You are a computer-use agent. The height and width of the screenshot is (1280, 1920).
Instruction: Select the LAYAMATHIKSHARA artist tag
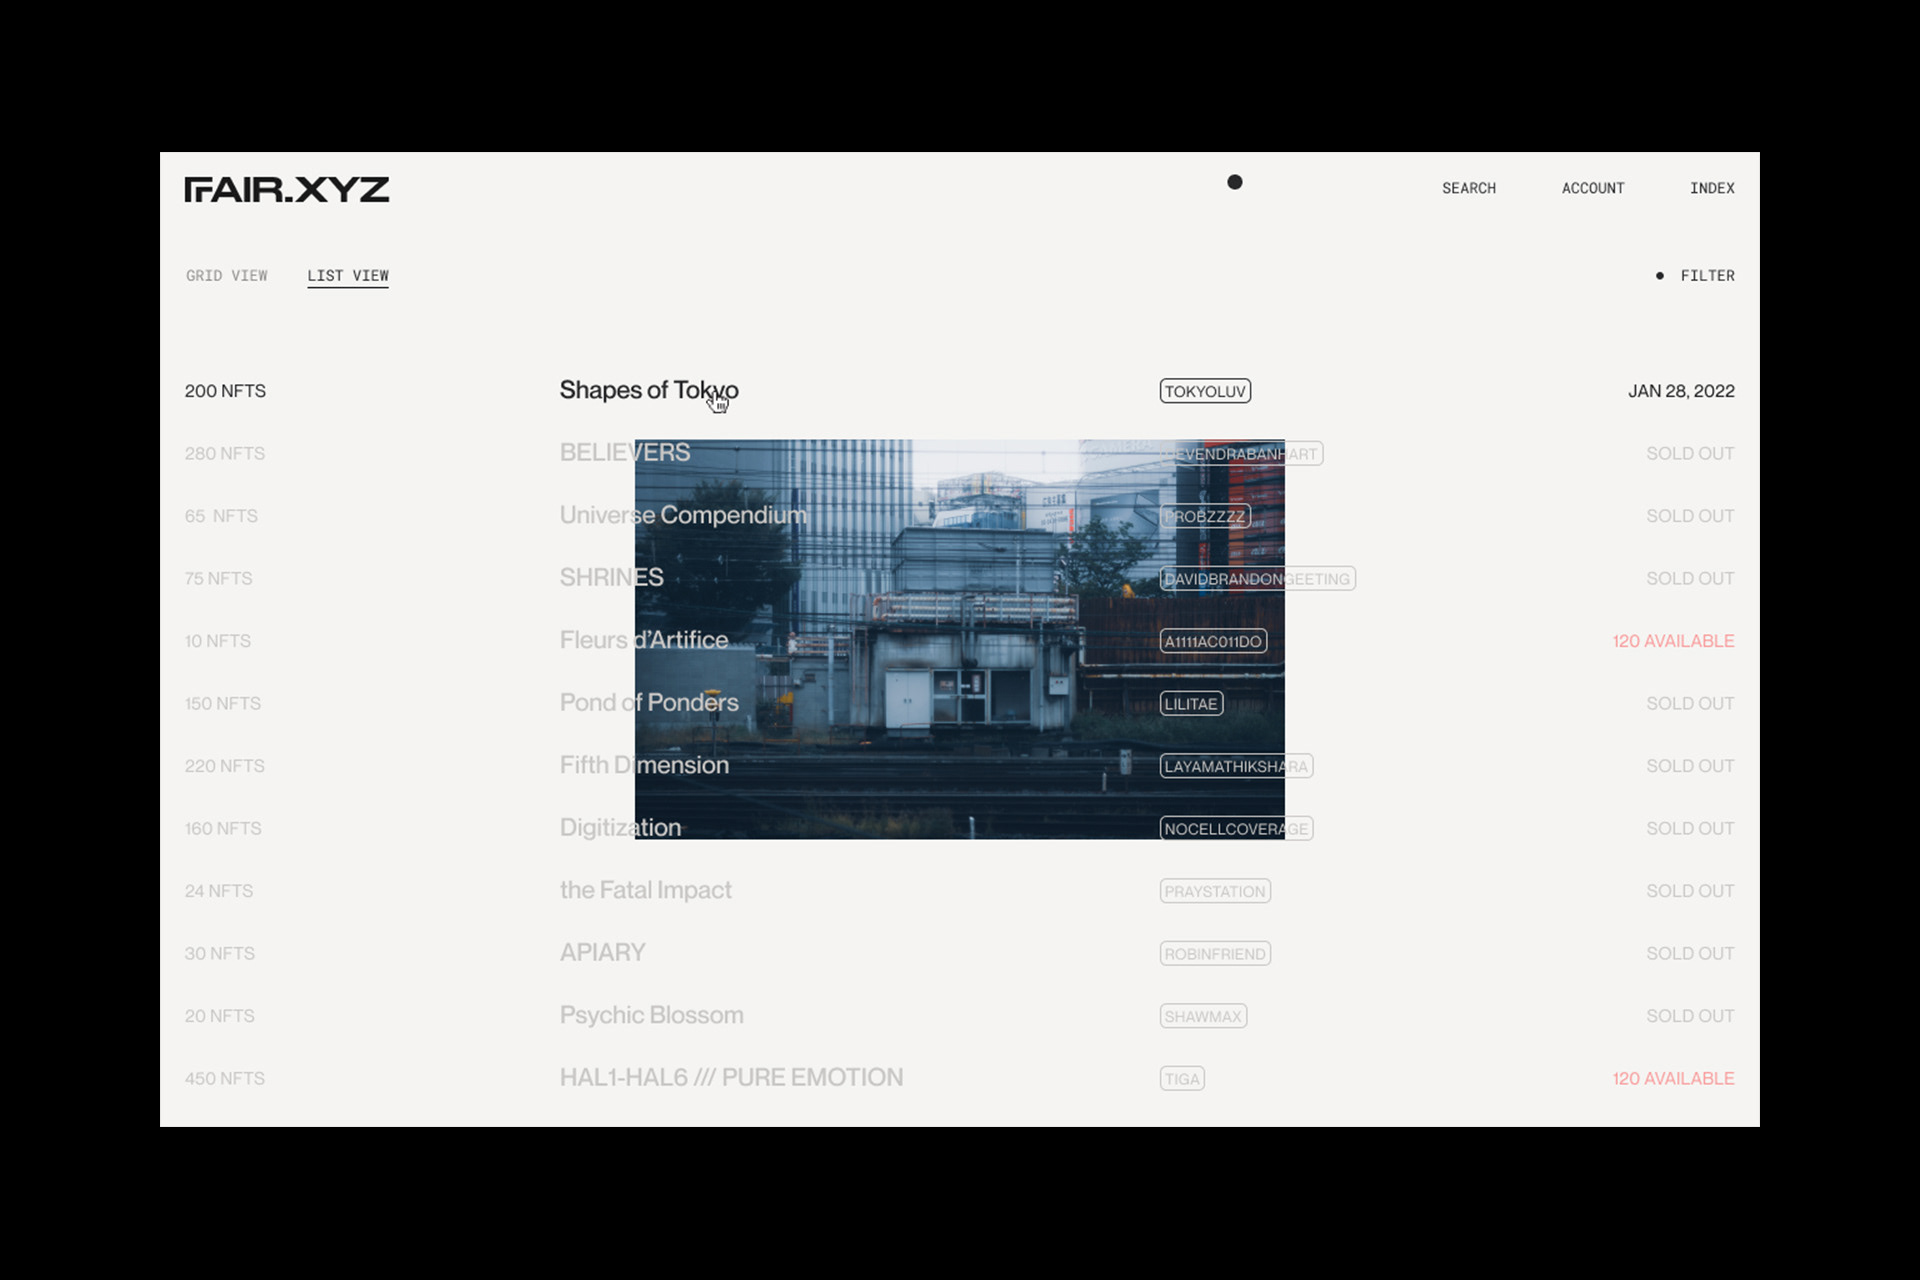[1236, 766]
